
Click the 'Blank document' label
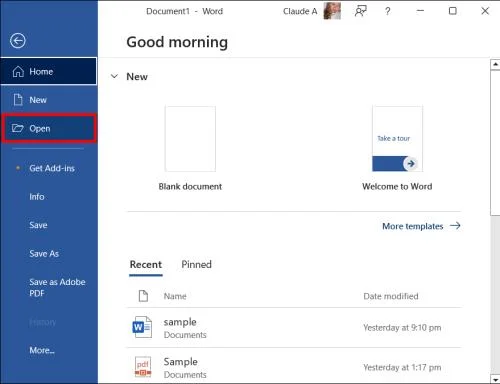click(x=190, y=186)
